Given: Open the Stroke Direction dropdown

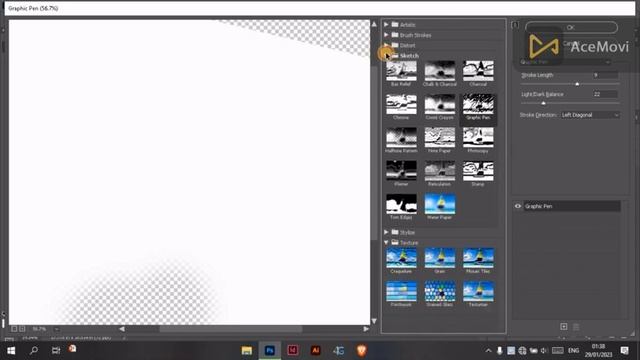Looking at the screenshot, I should coord(590,115).
